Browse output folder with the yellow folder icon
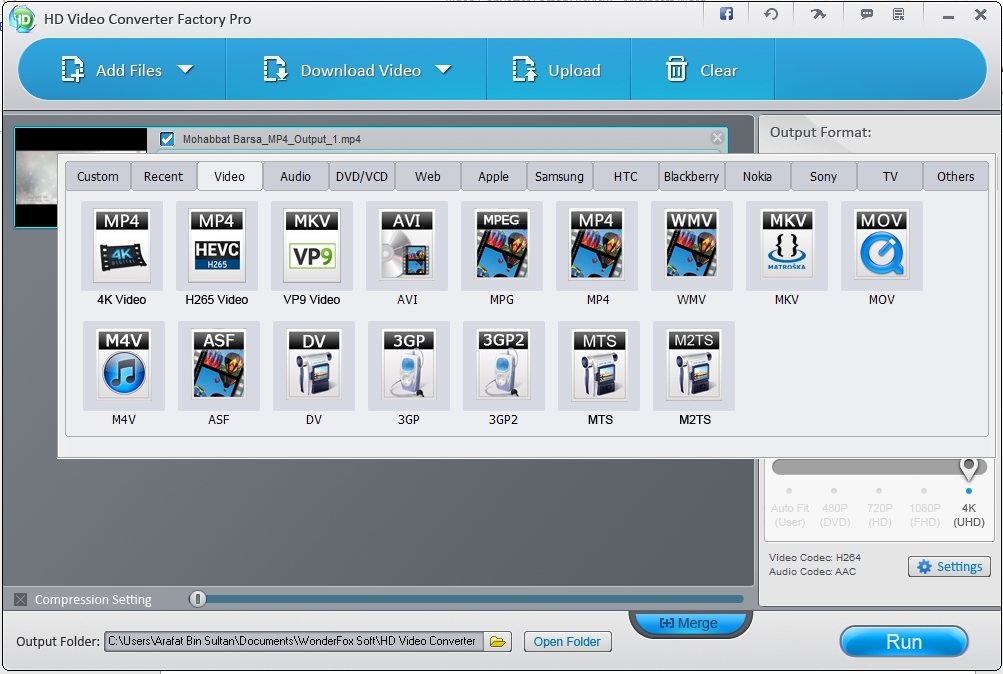Viewport: 1003px width, 674px height. pyautogui.click(x=498, y=641)
